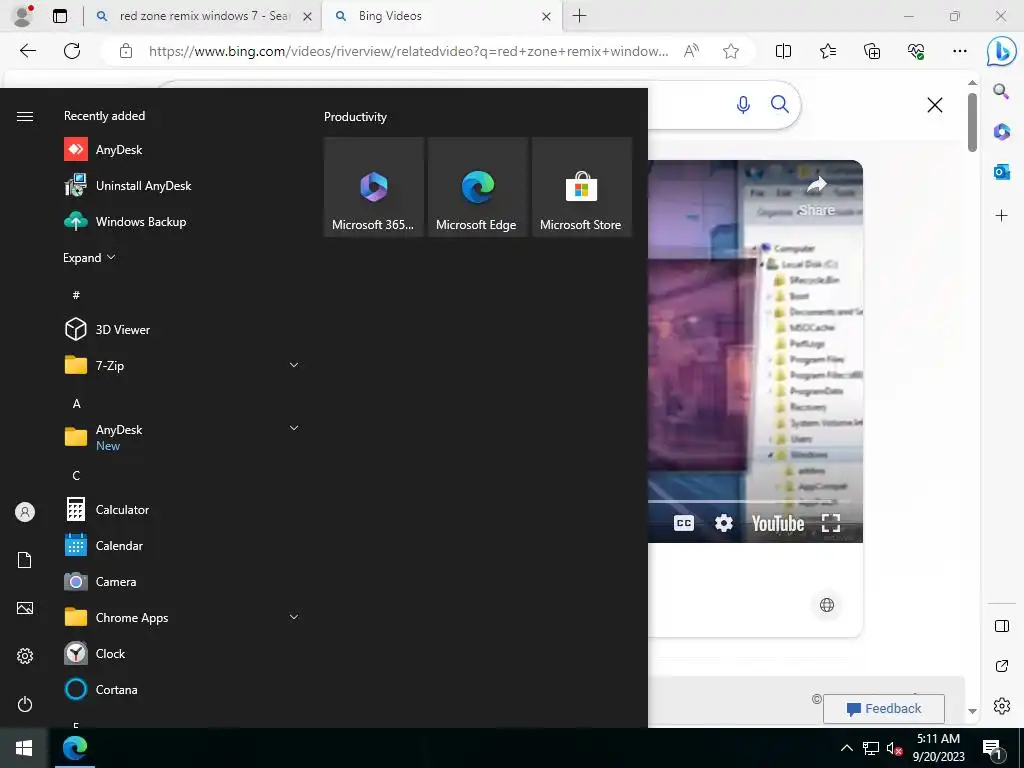Click network icon in system tray
The width and height of the screenshot is (1024, 768).
click(871, 748)
